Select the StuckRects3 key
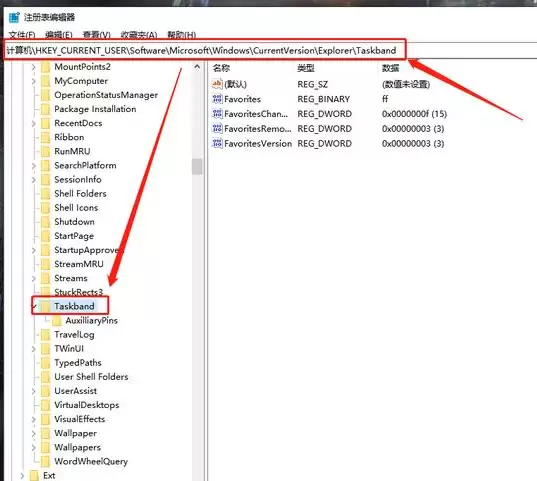 [78, 292]
